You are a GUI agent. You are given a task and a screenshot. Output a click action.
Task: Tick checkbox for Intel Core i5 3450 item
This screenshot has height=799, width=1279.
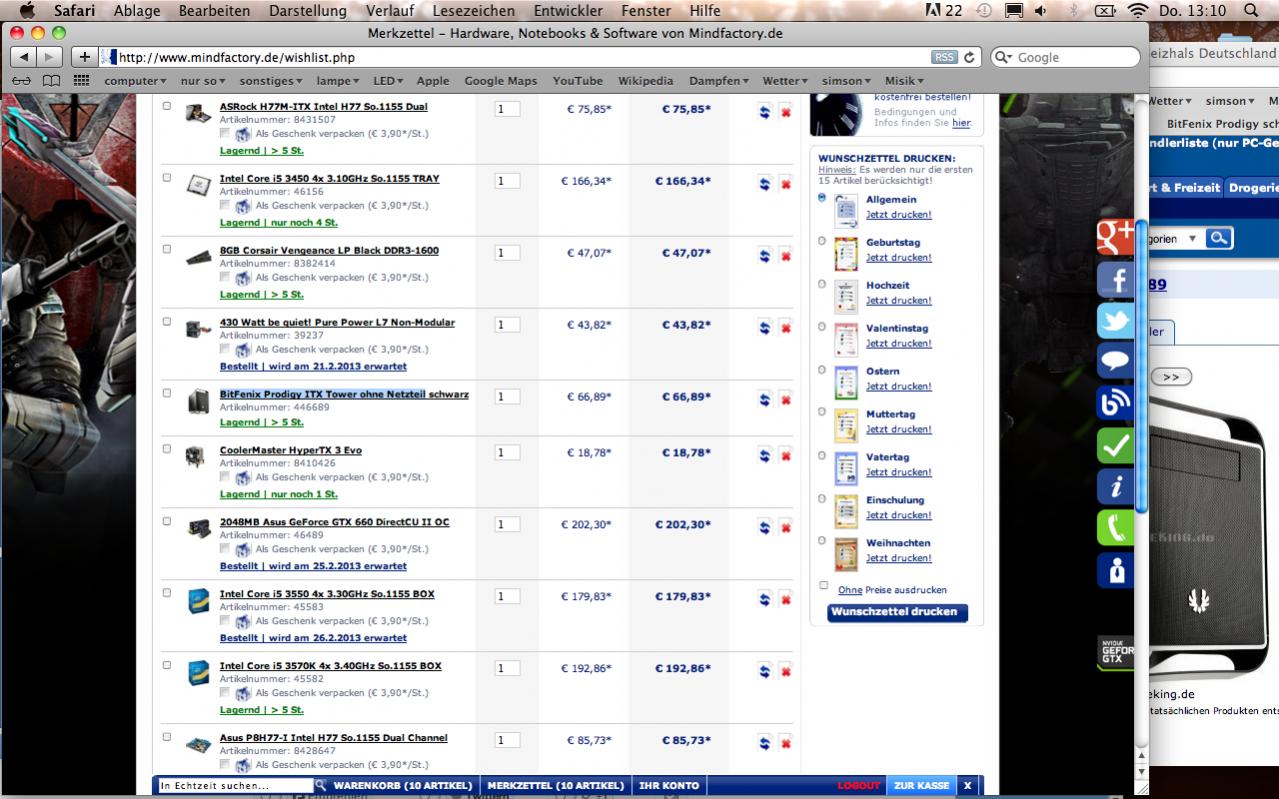tap(167, 177)
